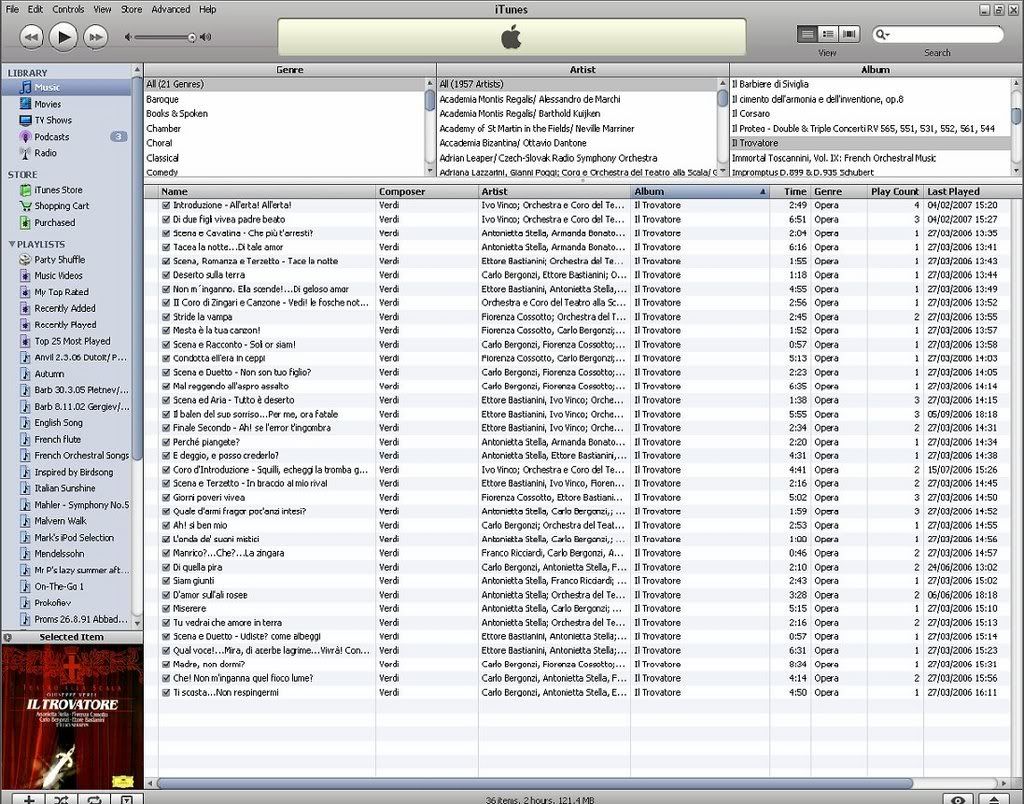The height and width of the screenshot is (804, 1024).
Task: Collapse the PLAYLISTS section triangle
Action: click(x=11, y=244)
